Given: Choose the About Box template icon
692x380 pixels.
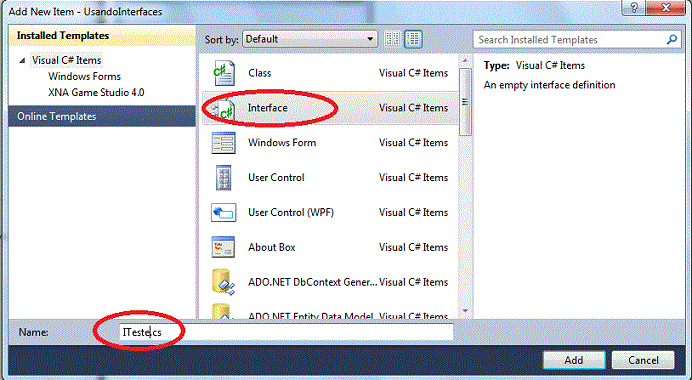Looking at the screenshot, I should (x=223, y=247).
